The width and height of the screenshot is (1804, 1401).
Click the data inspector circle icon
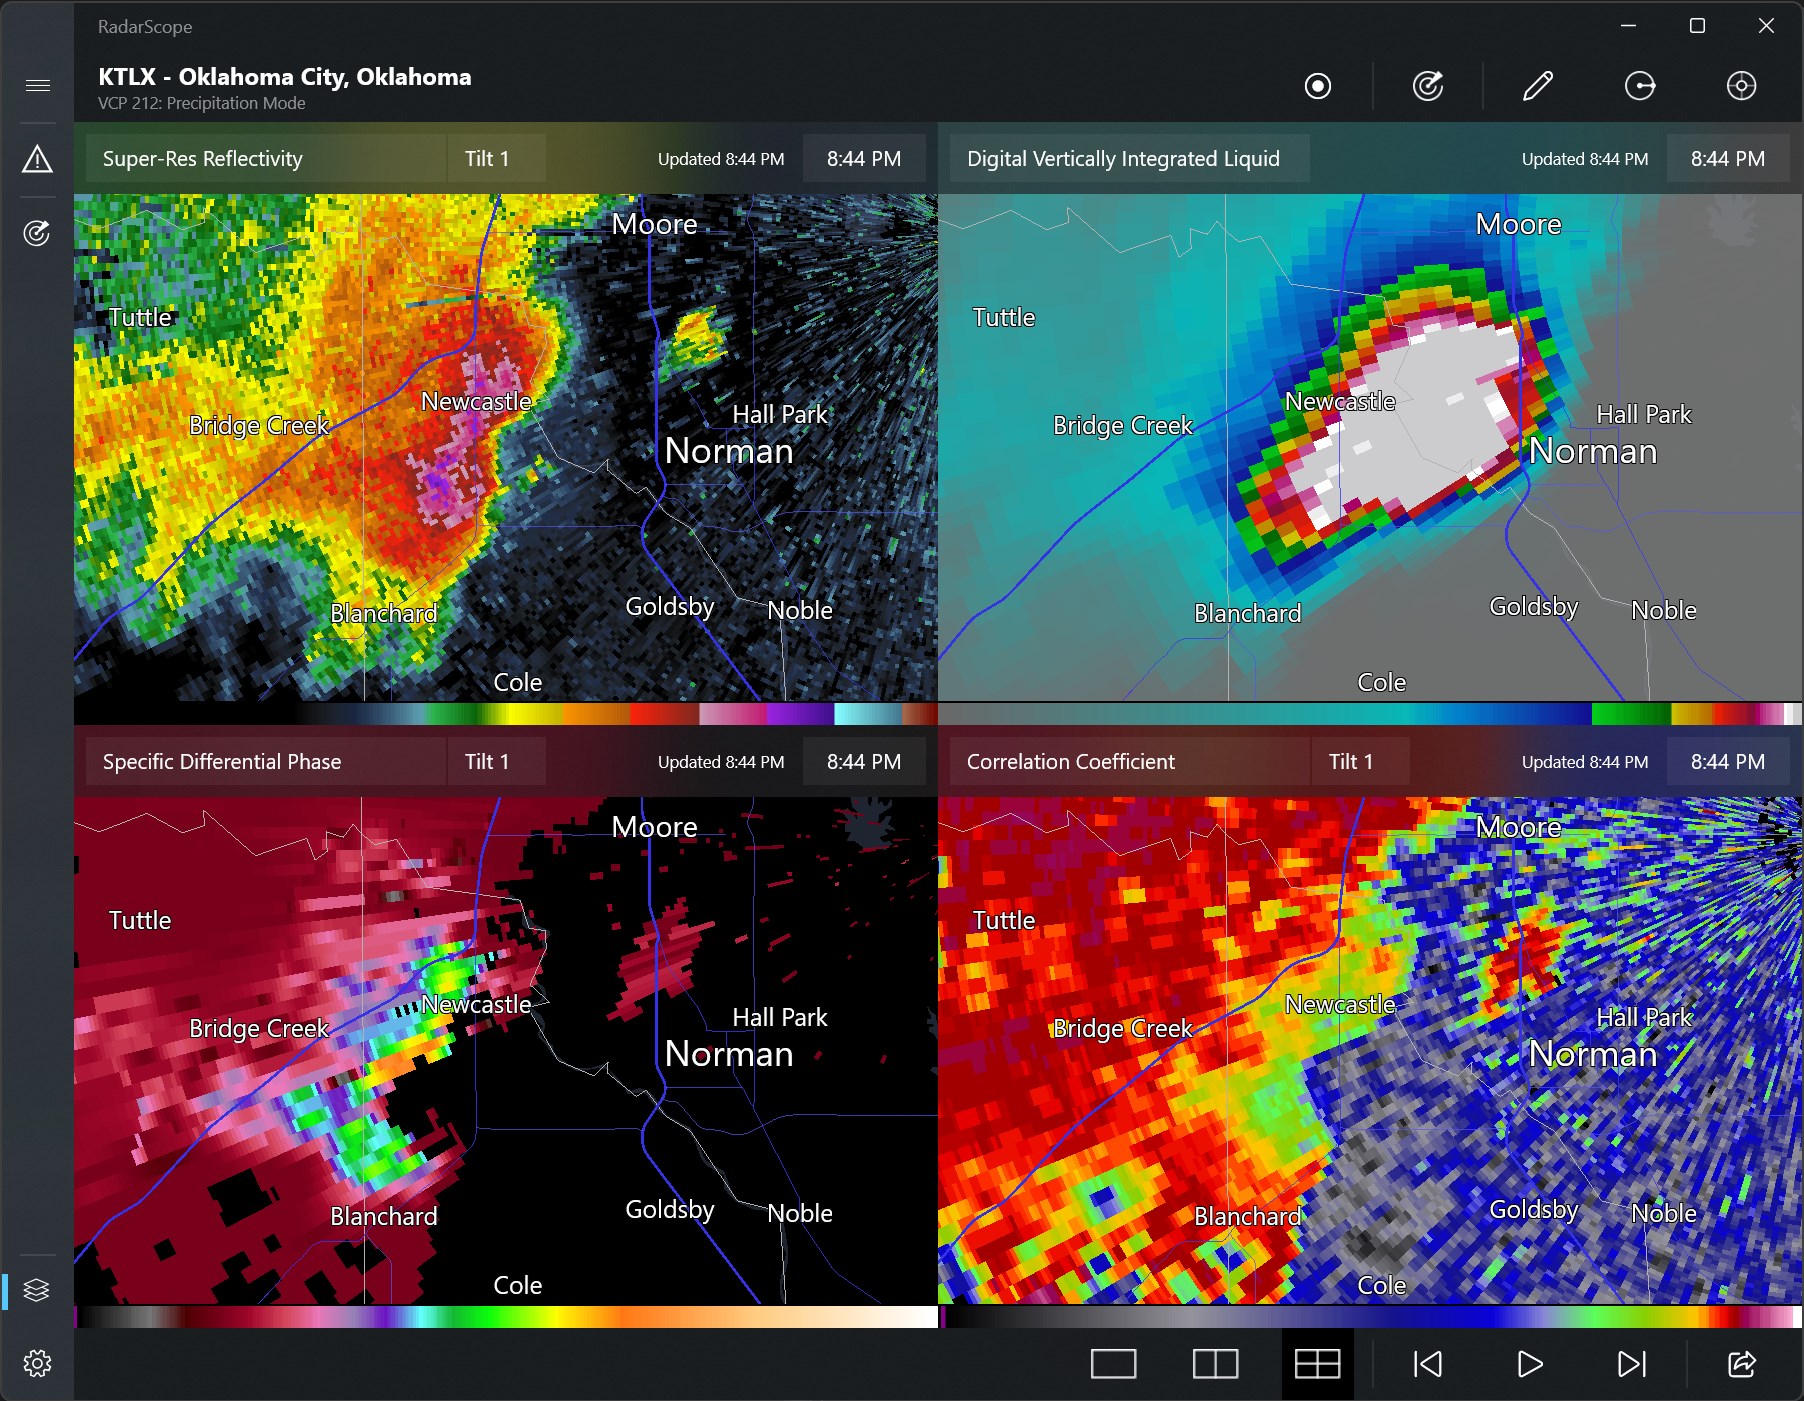point(1318,86)
